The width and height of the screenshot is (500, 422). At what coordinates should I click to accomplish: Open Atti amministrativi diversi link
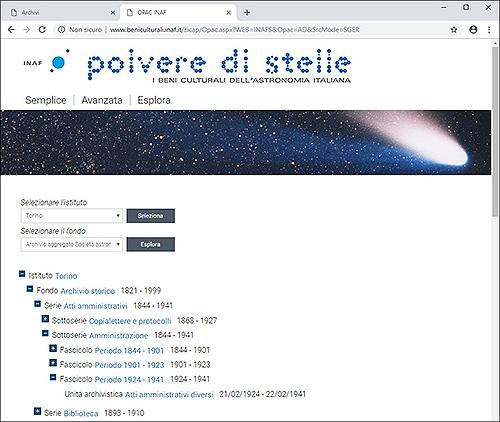coord(169,395)
